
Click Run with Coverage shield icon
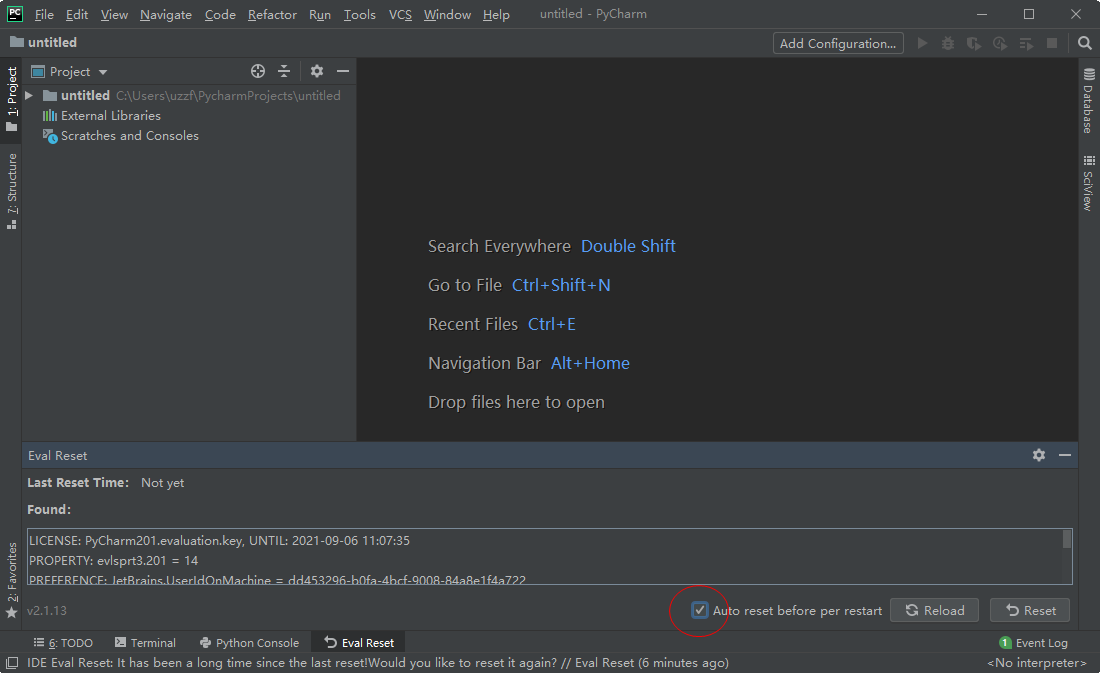(974, 44)
